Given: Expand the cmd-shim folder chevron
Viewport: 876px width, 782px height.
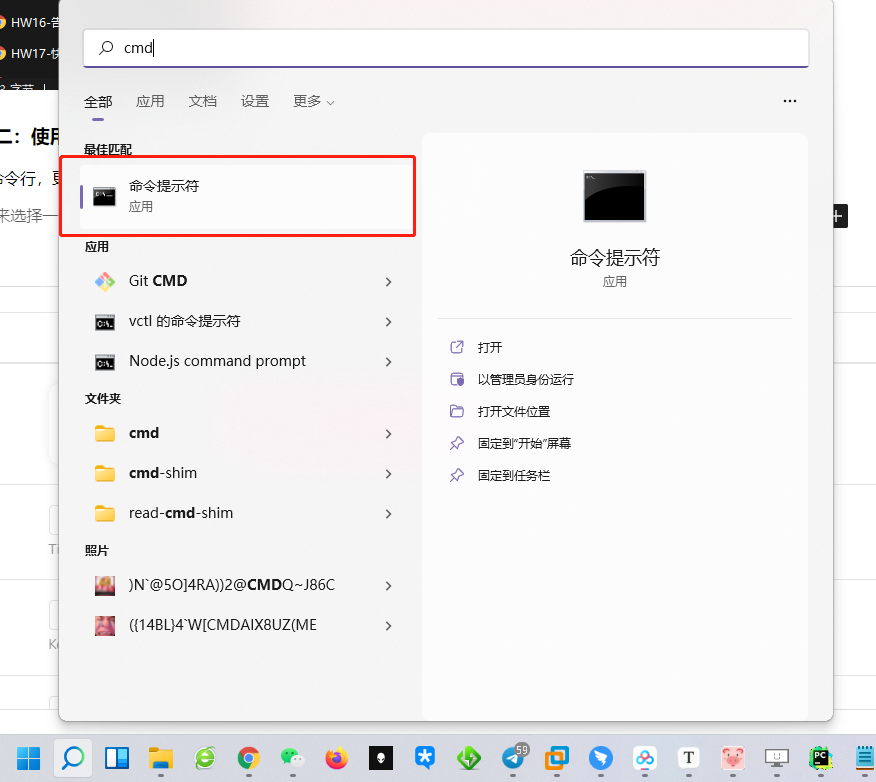Looking at the screenshot, I should (388, 474).
